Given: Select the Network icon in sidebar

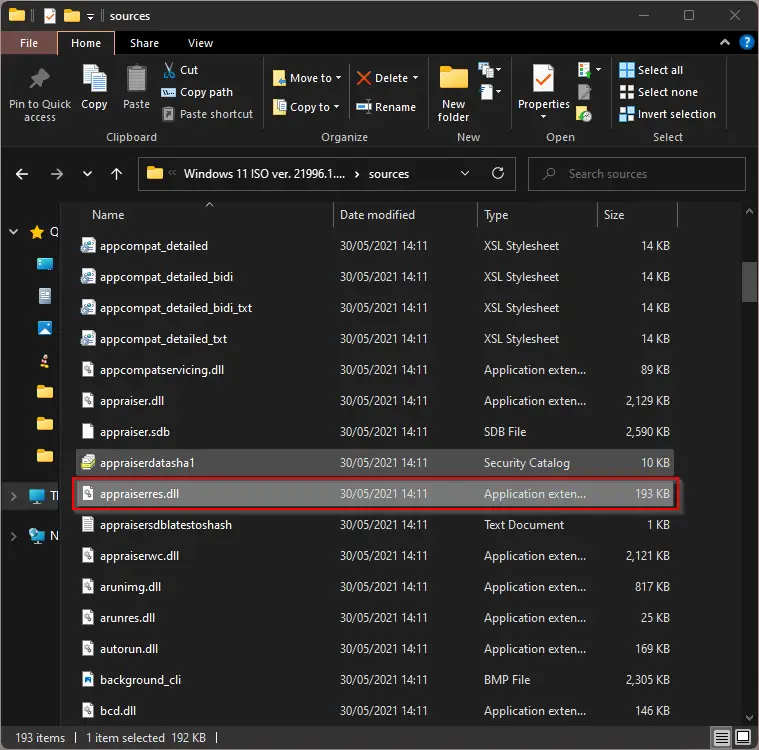Looking at the screenshot, I should (x=37, y=536).
